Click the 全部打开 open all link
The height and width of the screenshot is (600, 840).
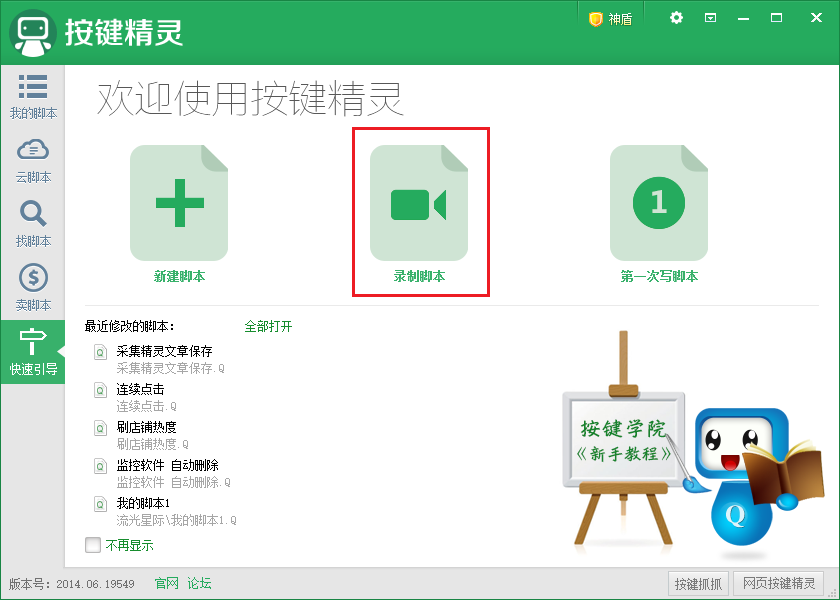point(268,326)
